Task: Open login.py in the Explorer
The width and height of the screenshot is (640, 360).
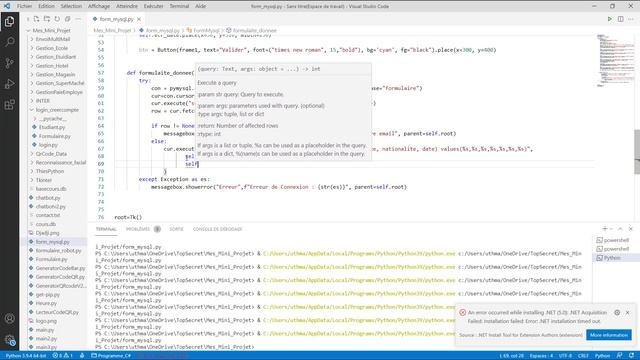Action: coord(48,145)
